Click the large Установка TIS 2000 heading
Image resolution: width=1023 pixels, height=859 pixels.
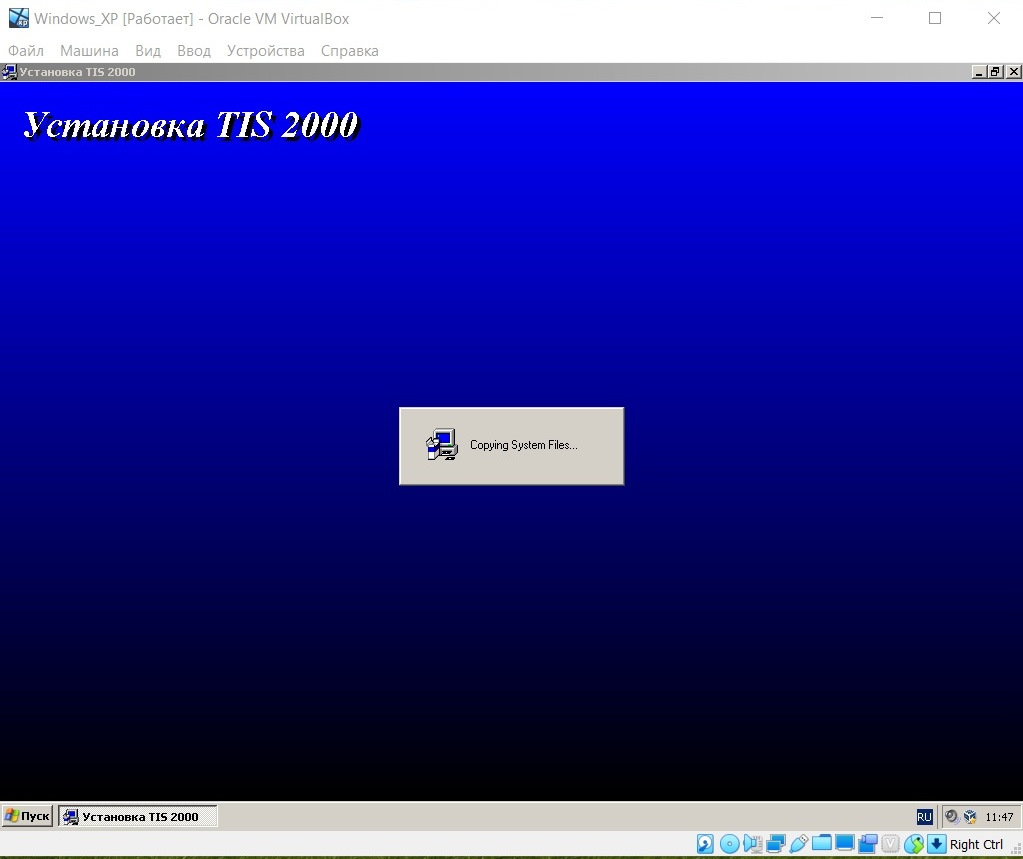coord(191,125)
